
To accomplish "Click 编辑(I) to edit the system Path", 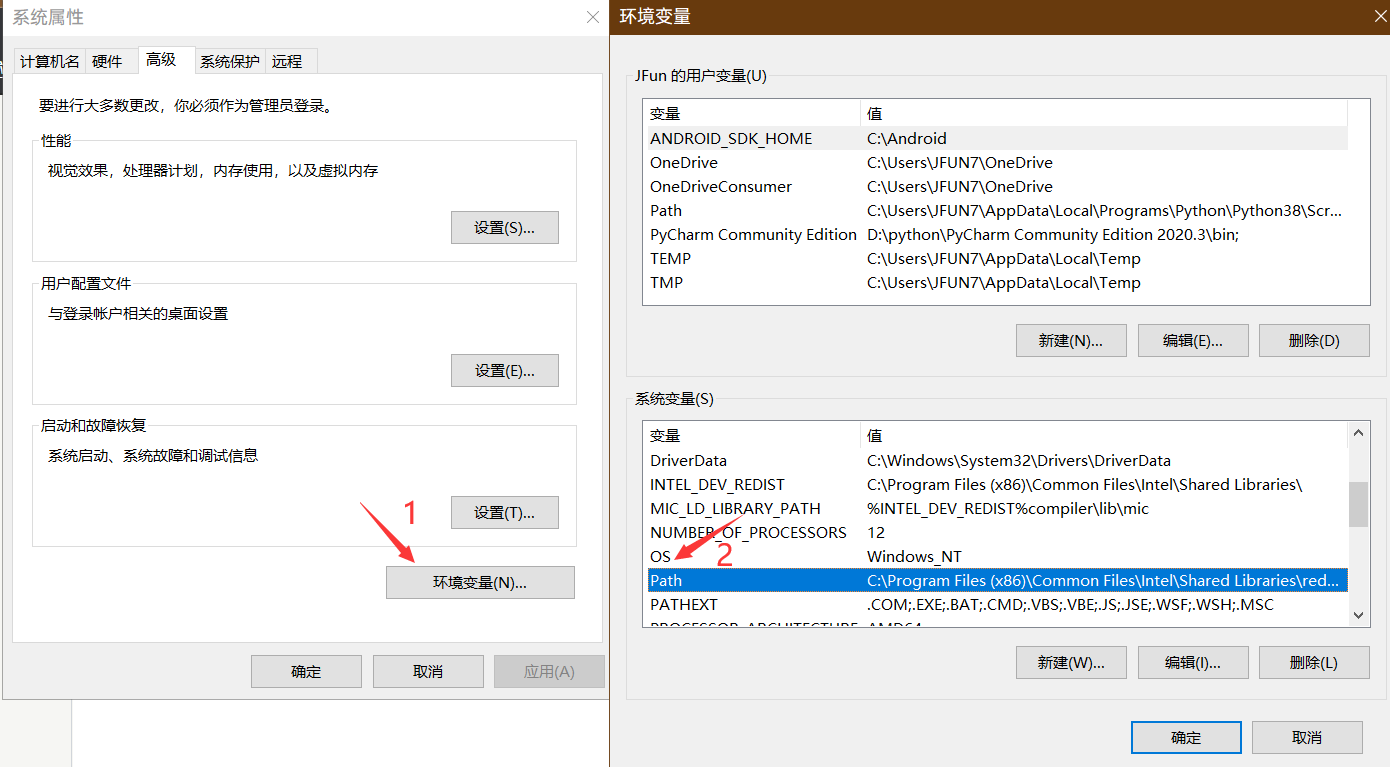I will click(1192, 662).
